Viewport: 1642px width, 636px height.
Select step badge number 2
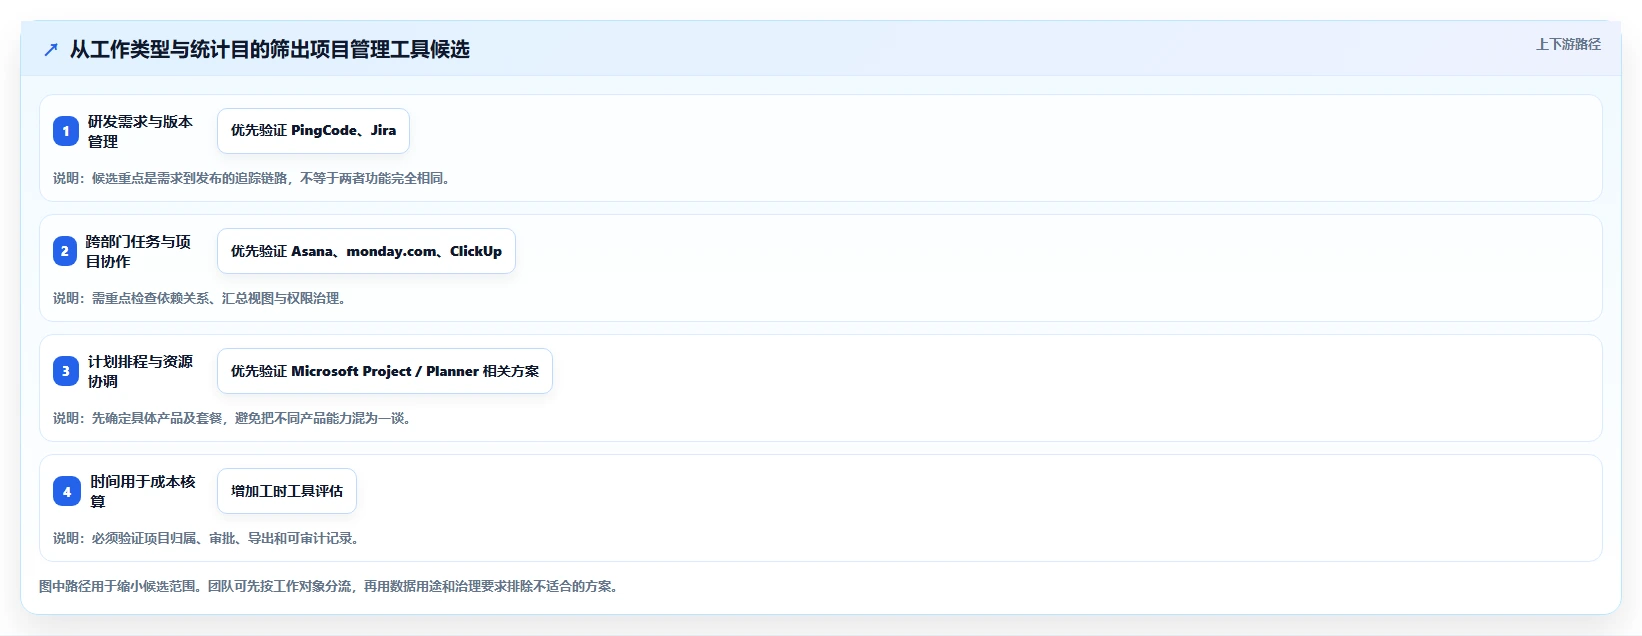(65, 251)
